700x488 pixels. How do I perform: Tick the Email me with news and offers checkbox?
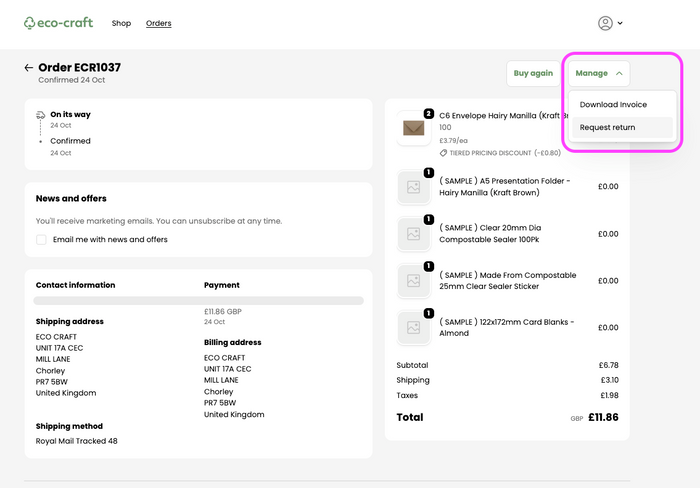point(41,240)
